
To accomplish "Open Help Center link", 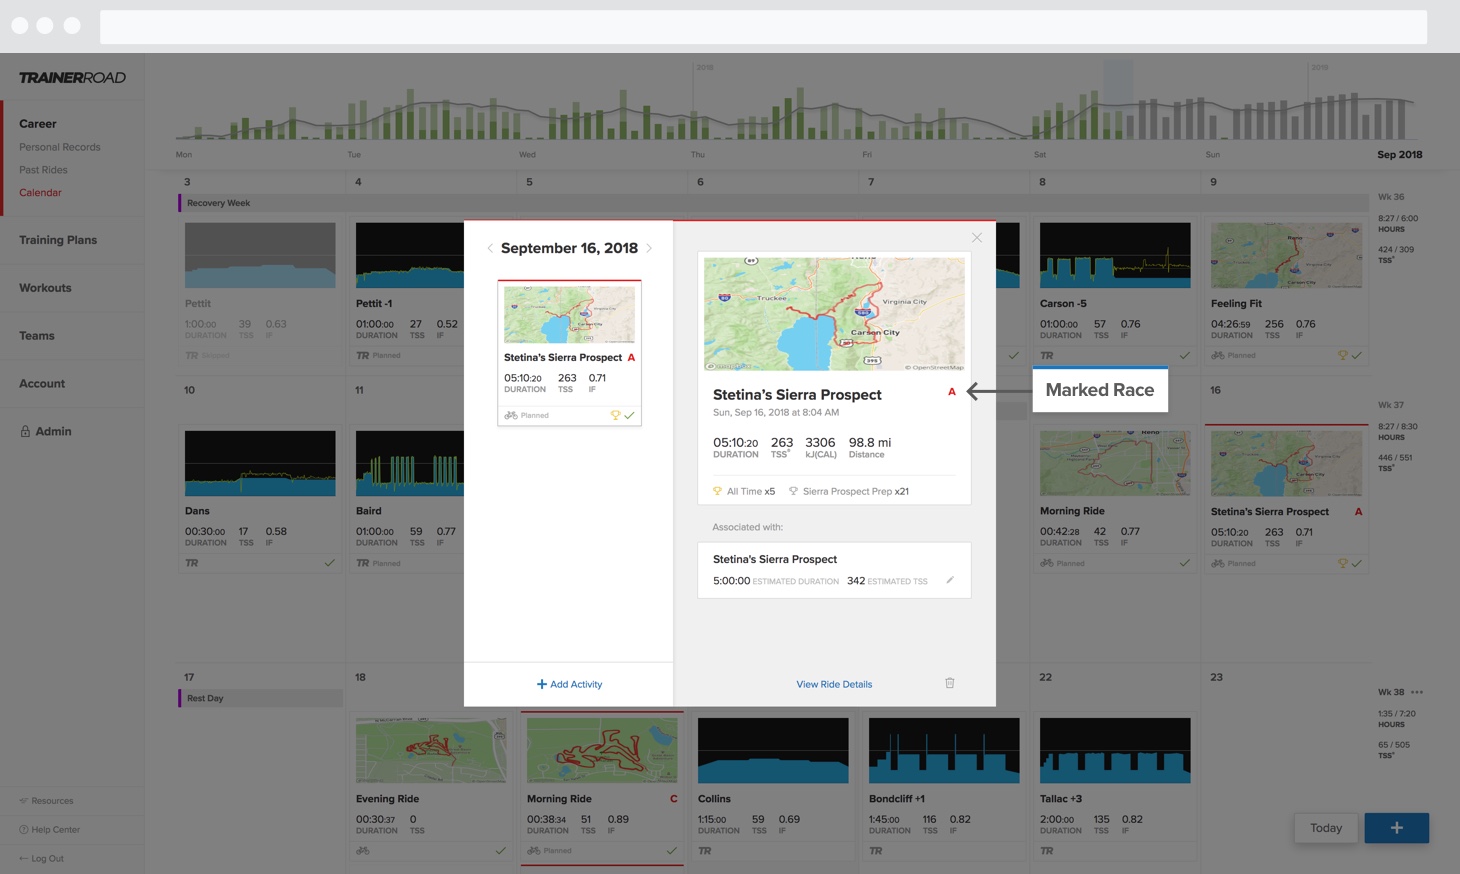I will 49,830.
